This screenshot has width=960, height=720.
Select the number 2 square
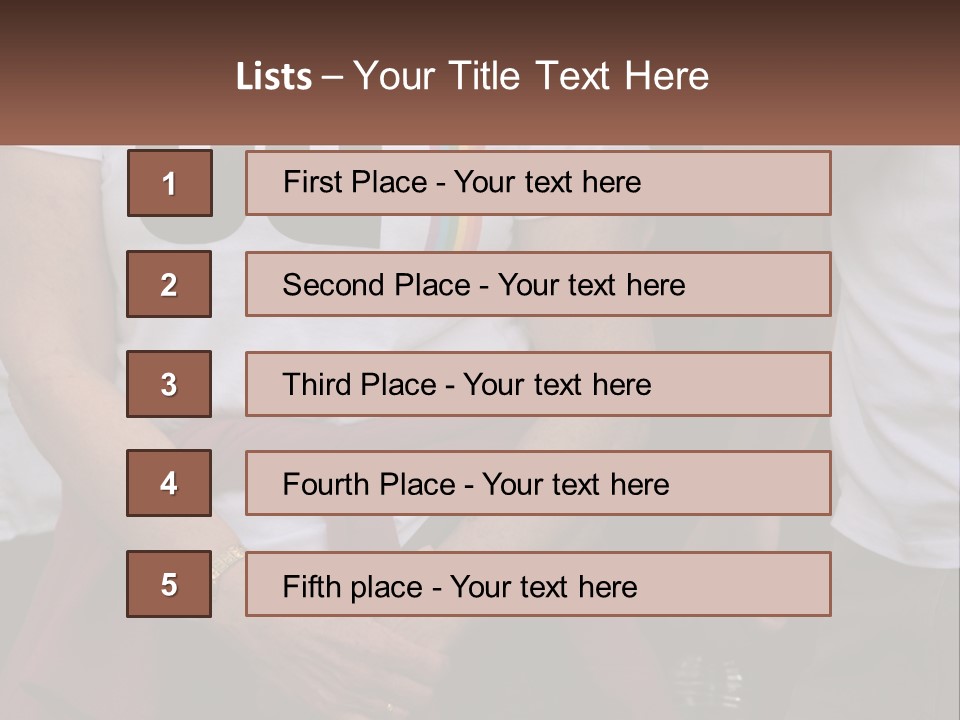click(169, 284)
